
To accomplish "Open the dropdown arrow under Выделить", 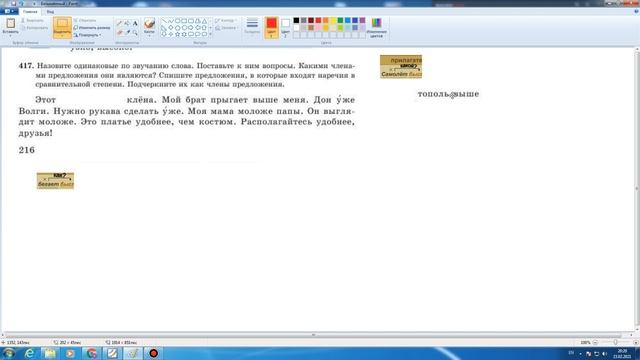I will (x=62, y=36).
